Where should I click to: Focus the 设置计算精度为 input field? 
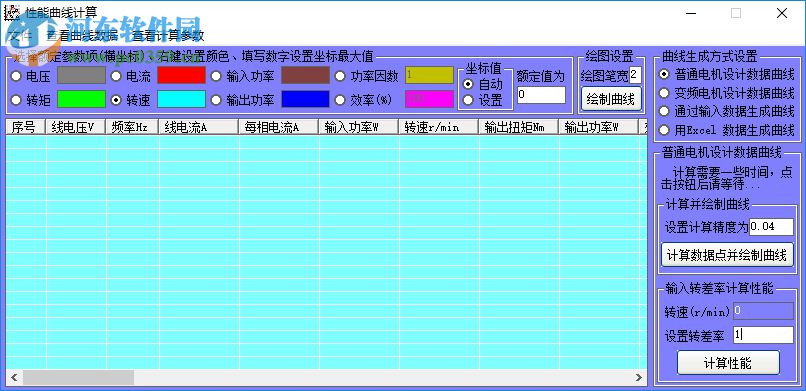[771, 227]
